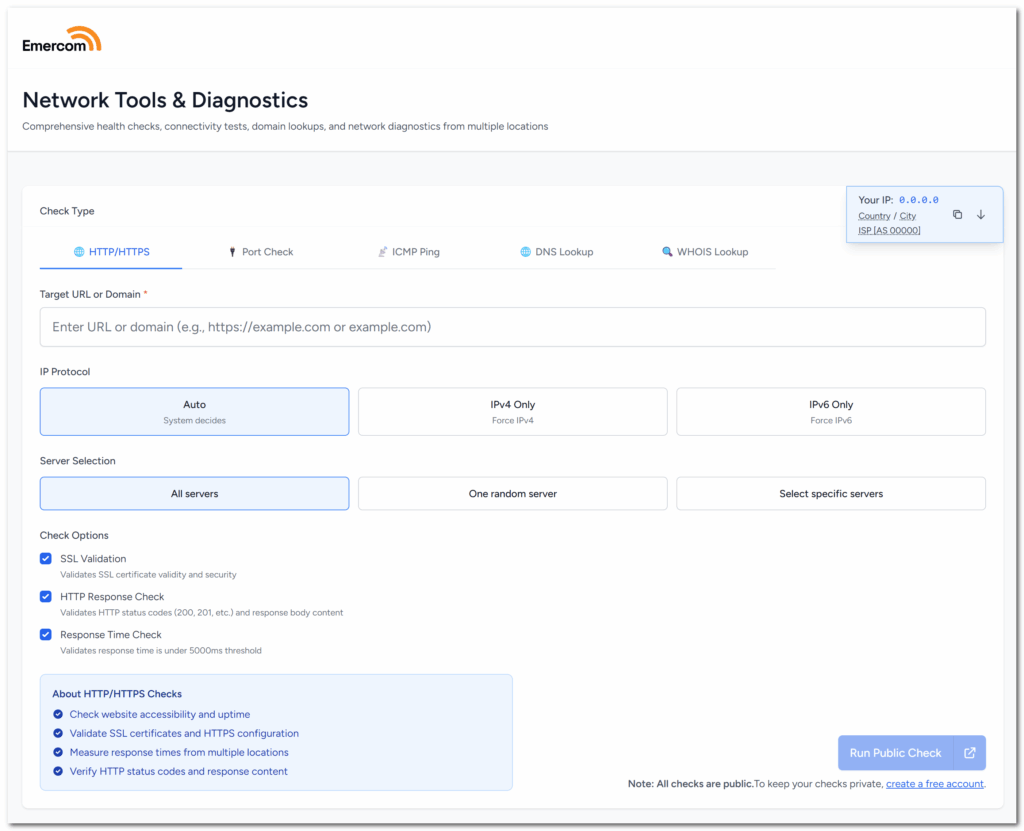Click the Emercom logo
The height and width of the screenshot is (831, 1024).
62,41
